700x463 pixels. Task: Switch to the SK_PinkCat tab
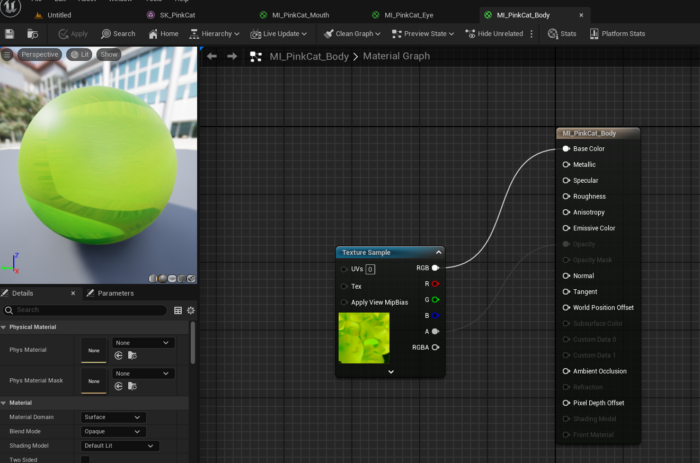click(x=172, y=15)
